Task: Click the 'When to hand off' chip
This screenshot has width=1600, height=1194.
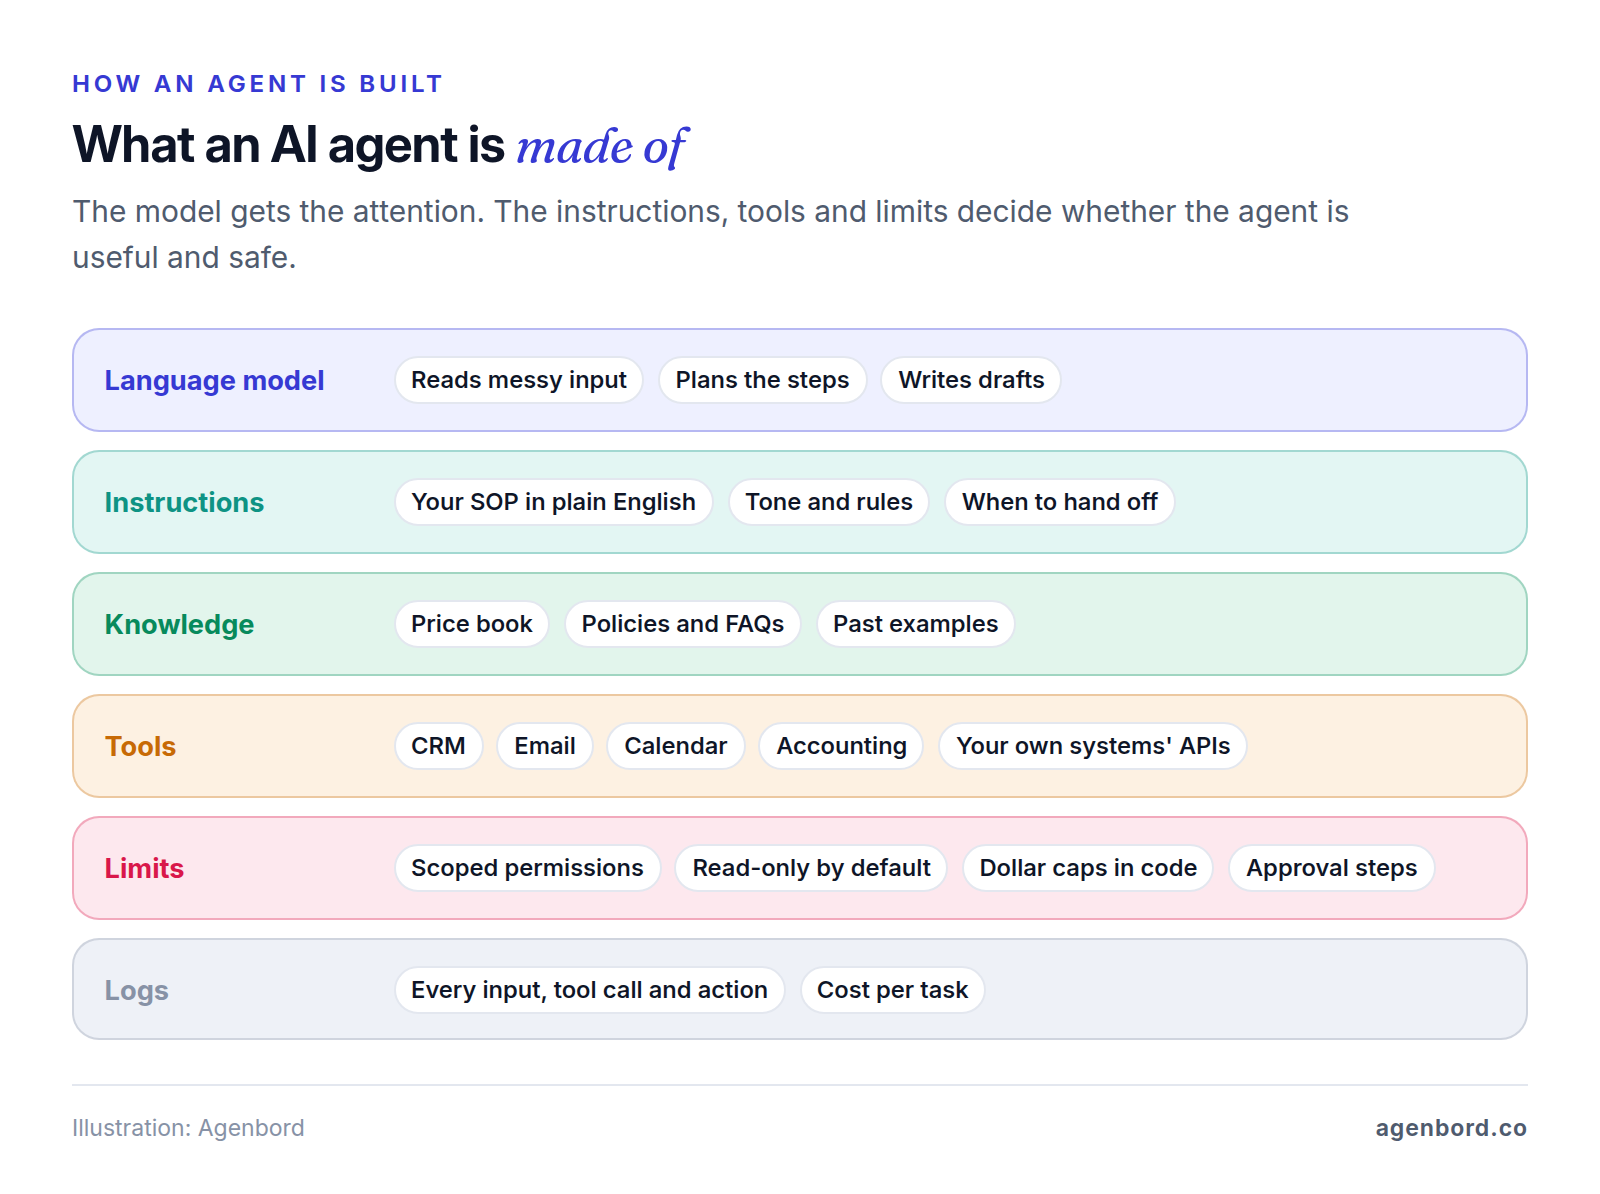Action: coord(1060,502)
